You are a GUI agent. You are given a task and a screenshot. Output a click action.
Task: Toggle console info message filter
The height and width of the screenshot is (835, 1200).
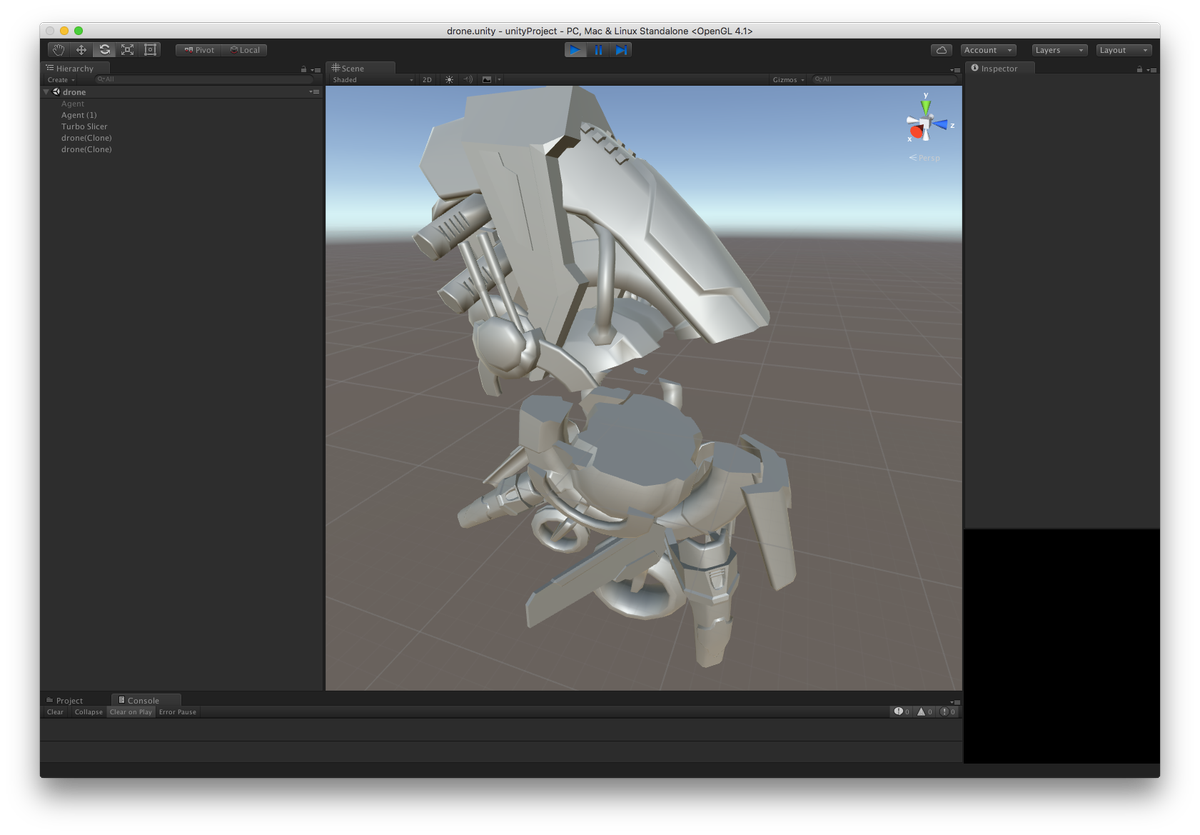[x=902, y=712]
